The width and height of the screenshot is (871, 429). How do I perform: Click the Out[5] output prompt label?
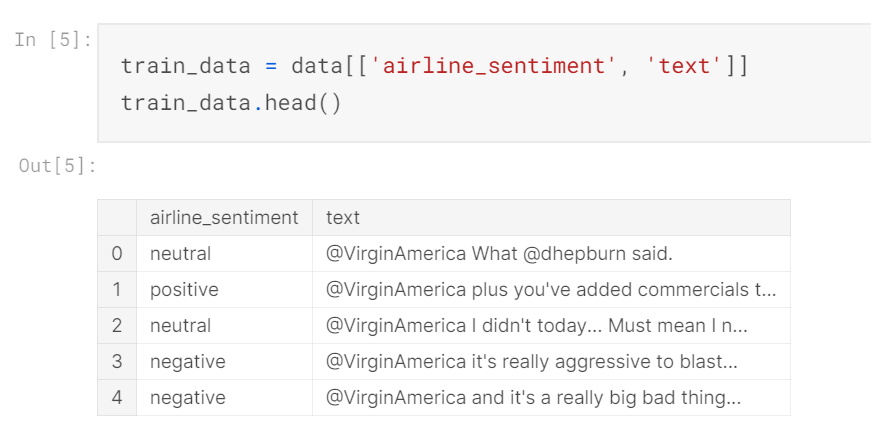click(58, 165)
